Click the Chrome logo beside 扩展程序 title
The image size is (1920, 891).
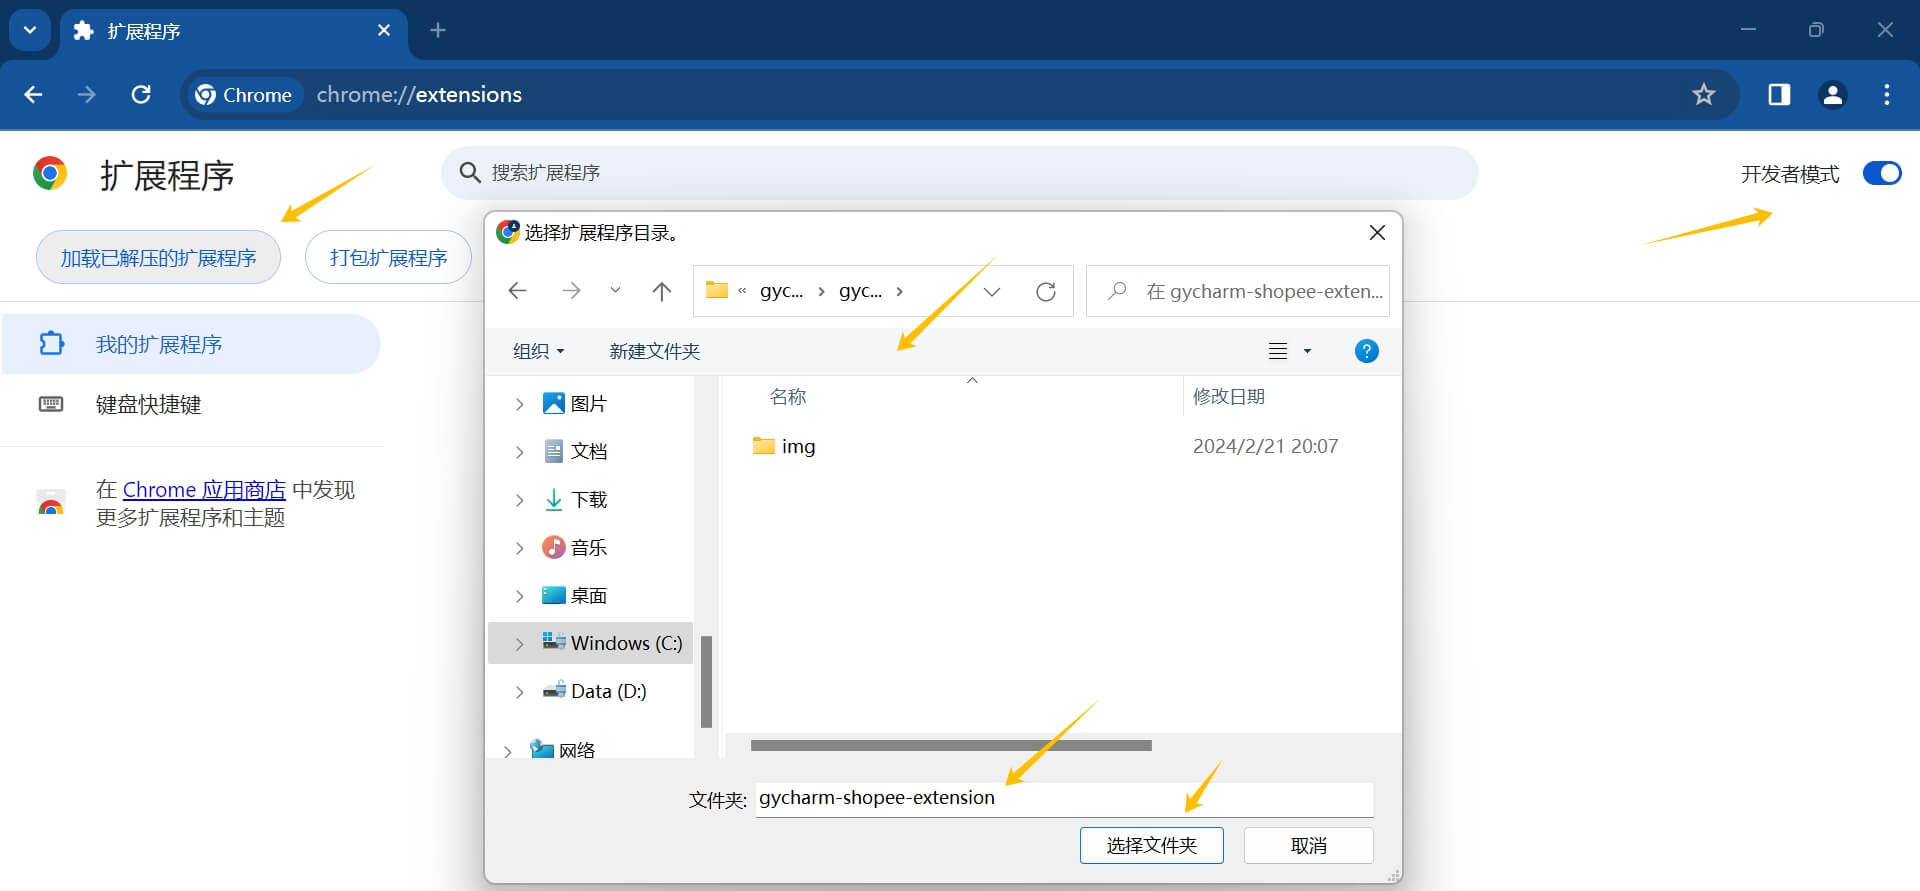coord(50,174)
